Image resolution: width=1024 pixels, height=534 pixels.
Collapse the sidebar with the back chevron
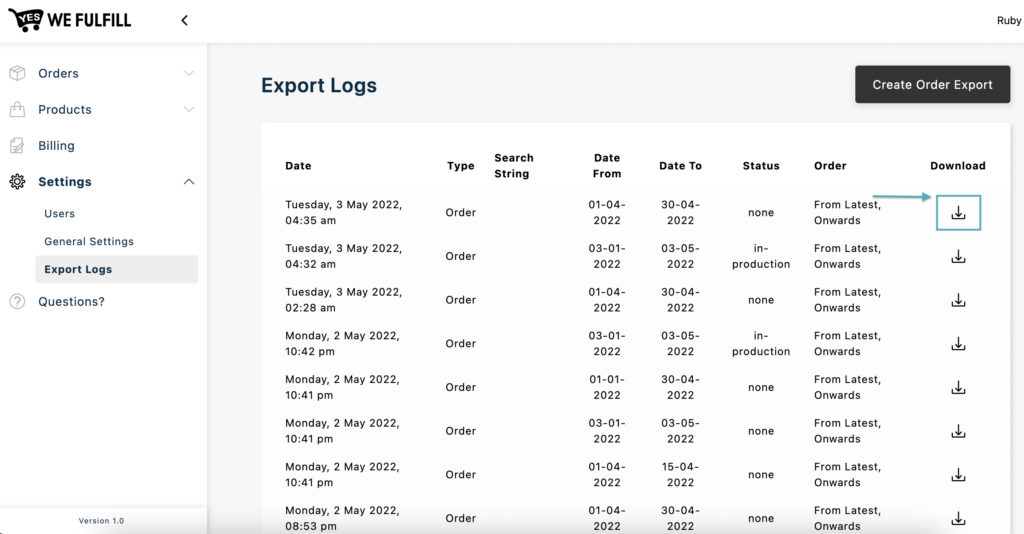pyautogui.click(x=185, y=20)
